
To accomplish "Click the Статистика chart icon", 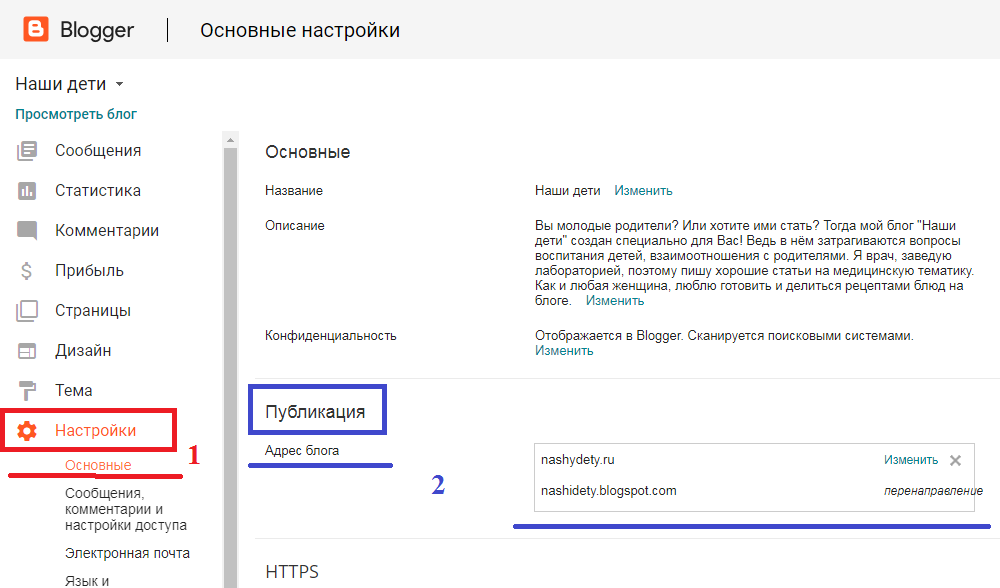I will click(x=27, y=191).
